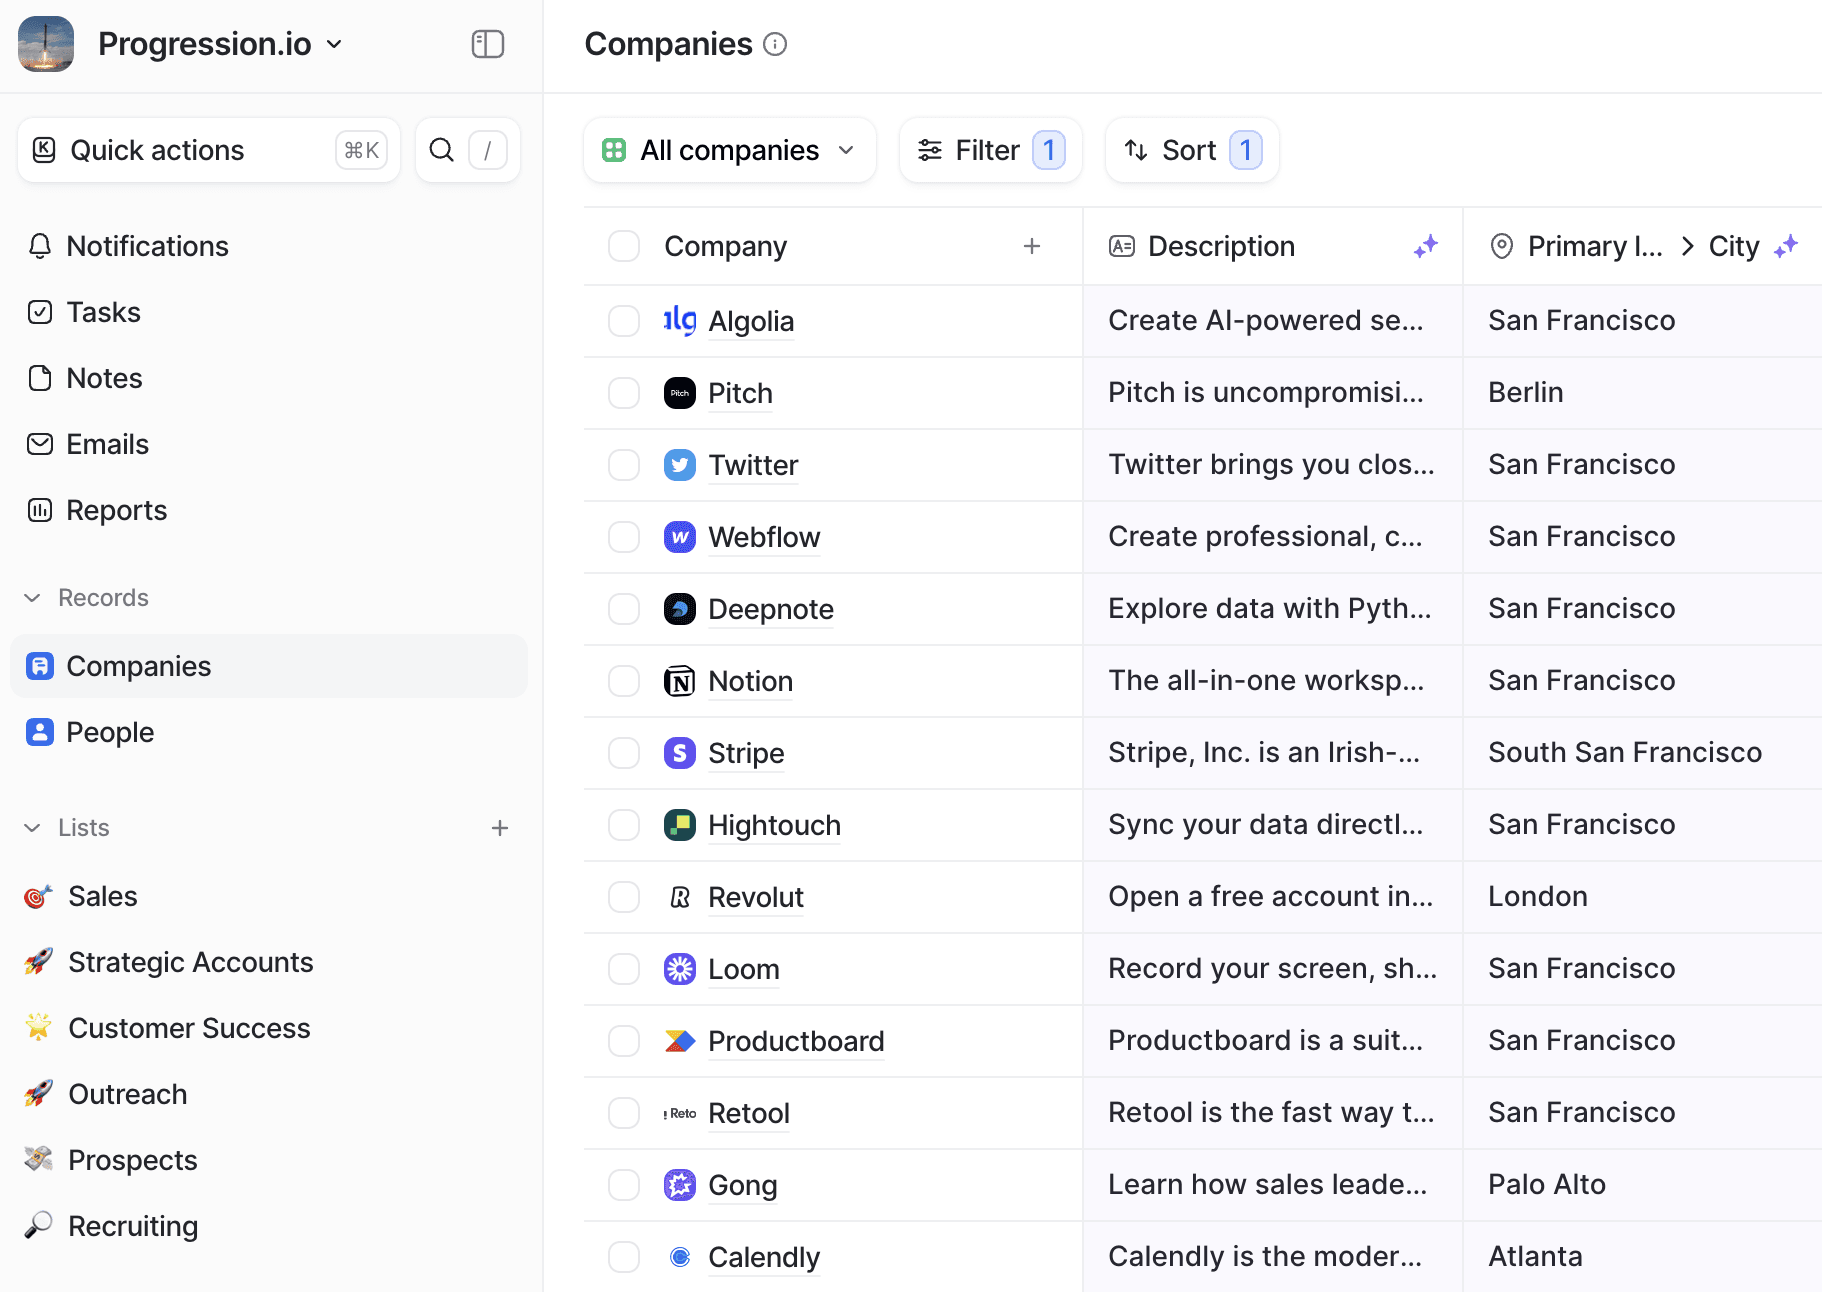Screen dimensions: 1822x1292
Task: Toggle the sidebar collapse icon
Action: click(x=487, y=44)
